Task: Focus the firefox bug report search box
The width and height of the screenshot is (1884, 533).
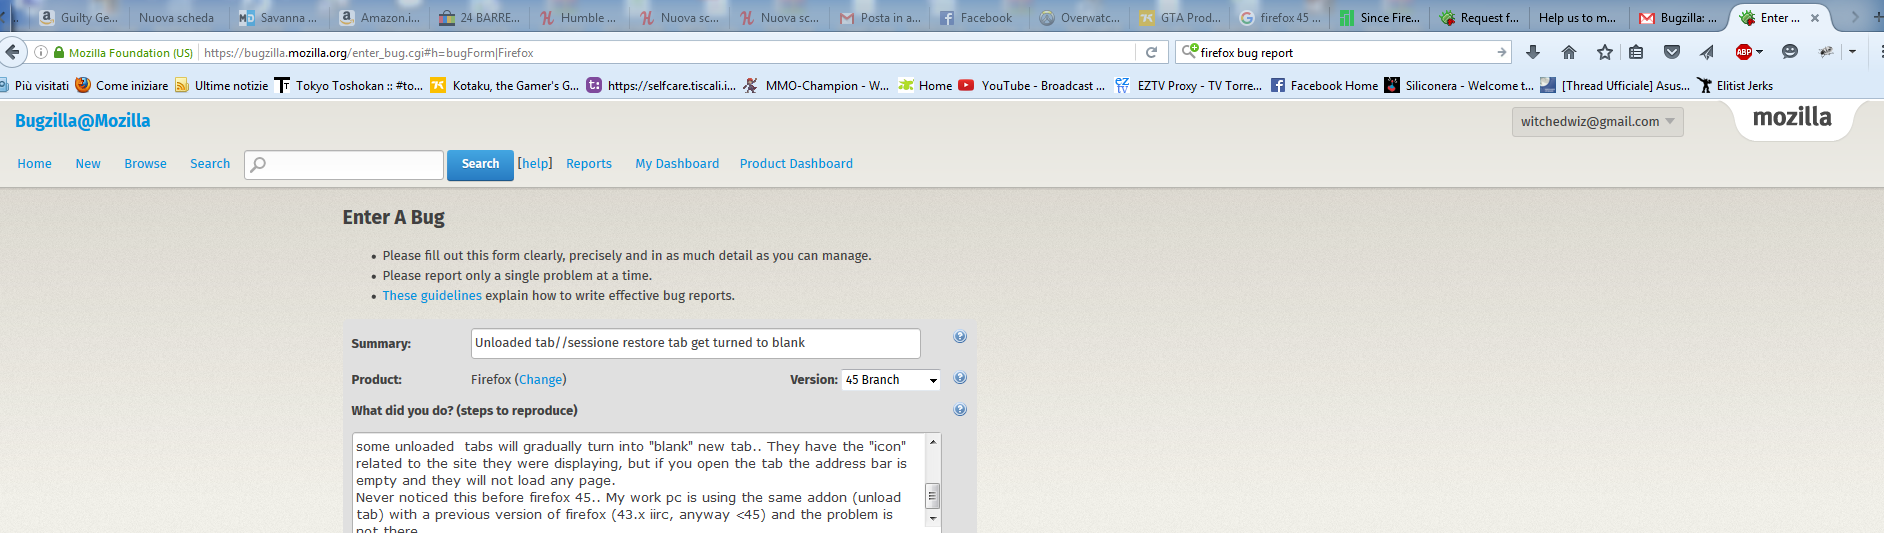Action: [1345, 52]
